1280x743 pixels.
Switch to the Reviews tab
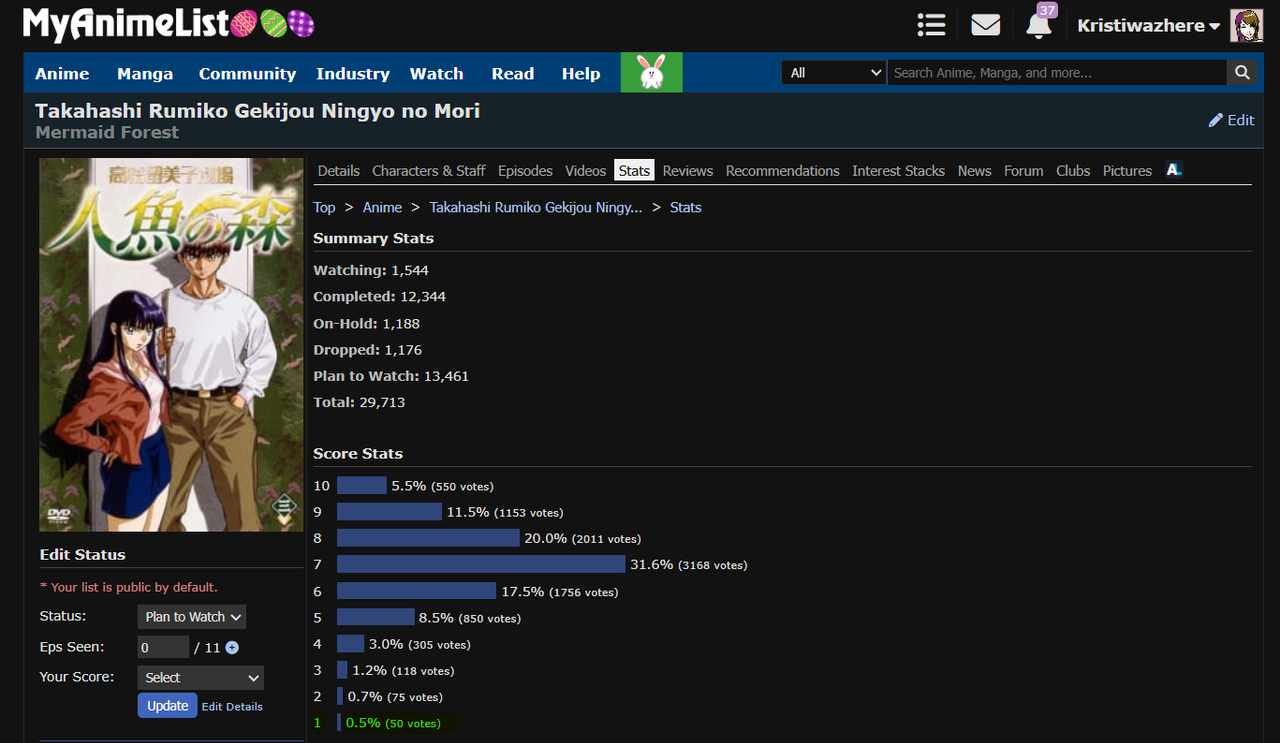pyautogui.click(x=688, y=171)
